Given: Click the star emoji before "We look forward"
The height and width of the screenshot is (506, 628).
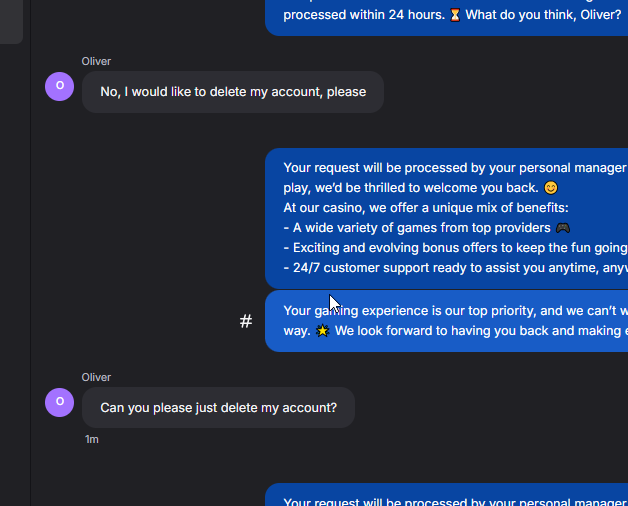Looking at the screenshot, I should pos(322,331).
